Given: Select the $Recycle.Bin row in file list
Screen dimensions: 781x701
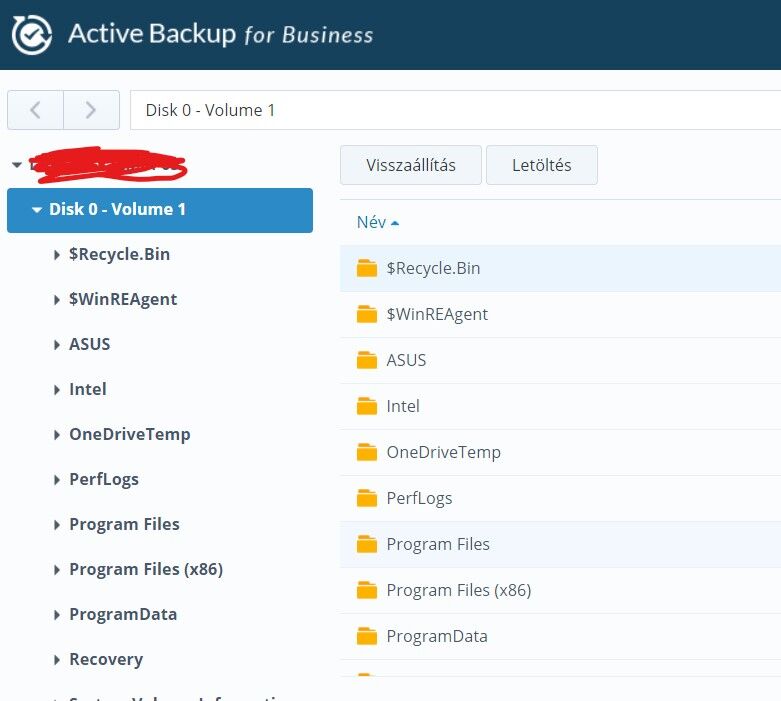Looking at the screenshot, I should pos(560,268).
